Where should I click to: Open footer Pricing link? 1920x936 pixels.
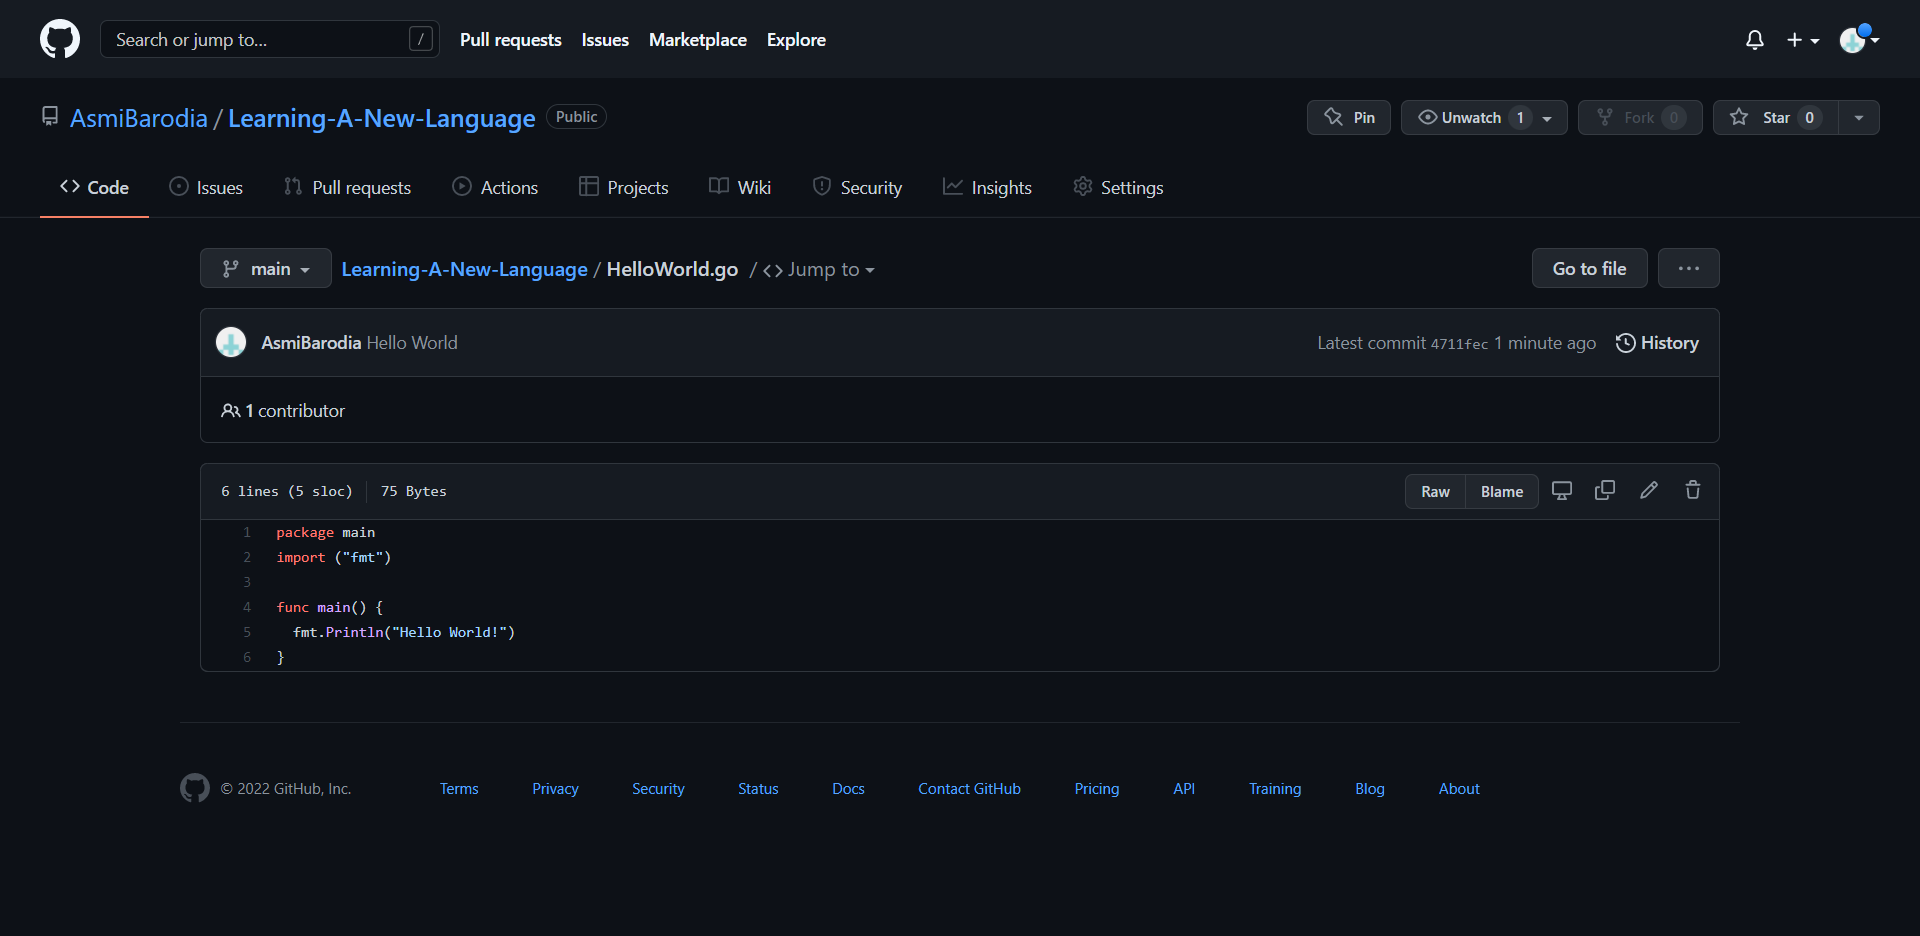tap(1097, 789)
